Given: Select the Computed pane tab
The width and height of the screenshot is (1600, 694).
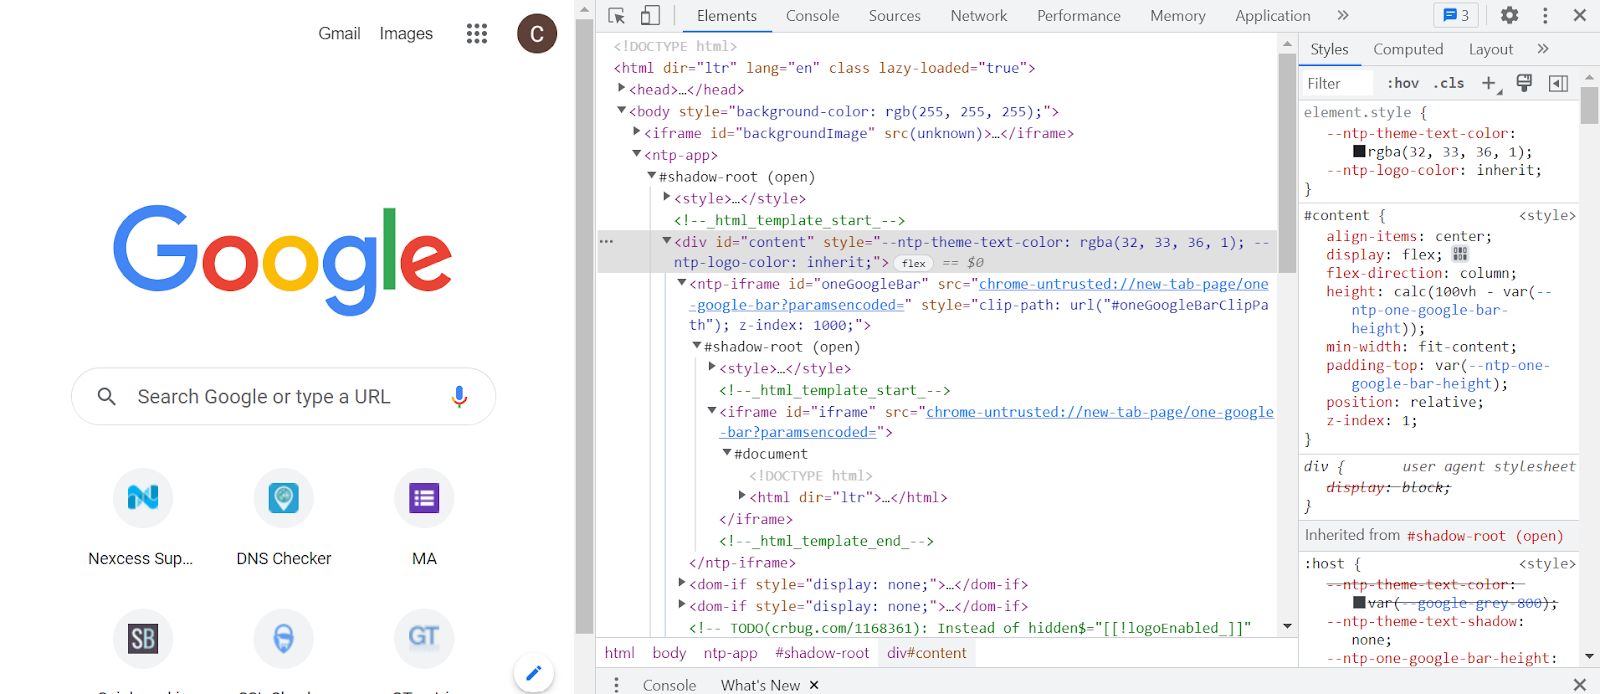Looking at the screenshot, I should (x=1408, y=49).
